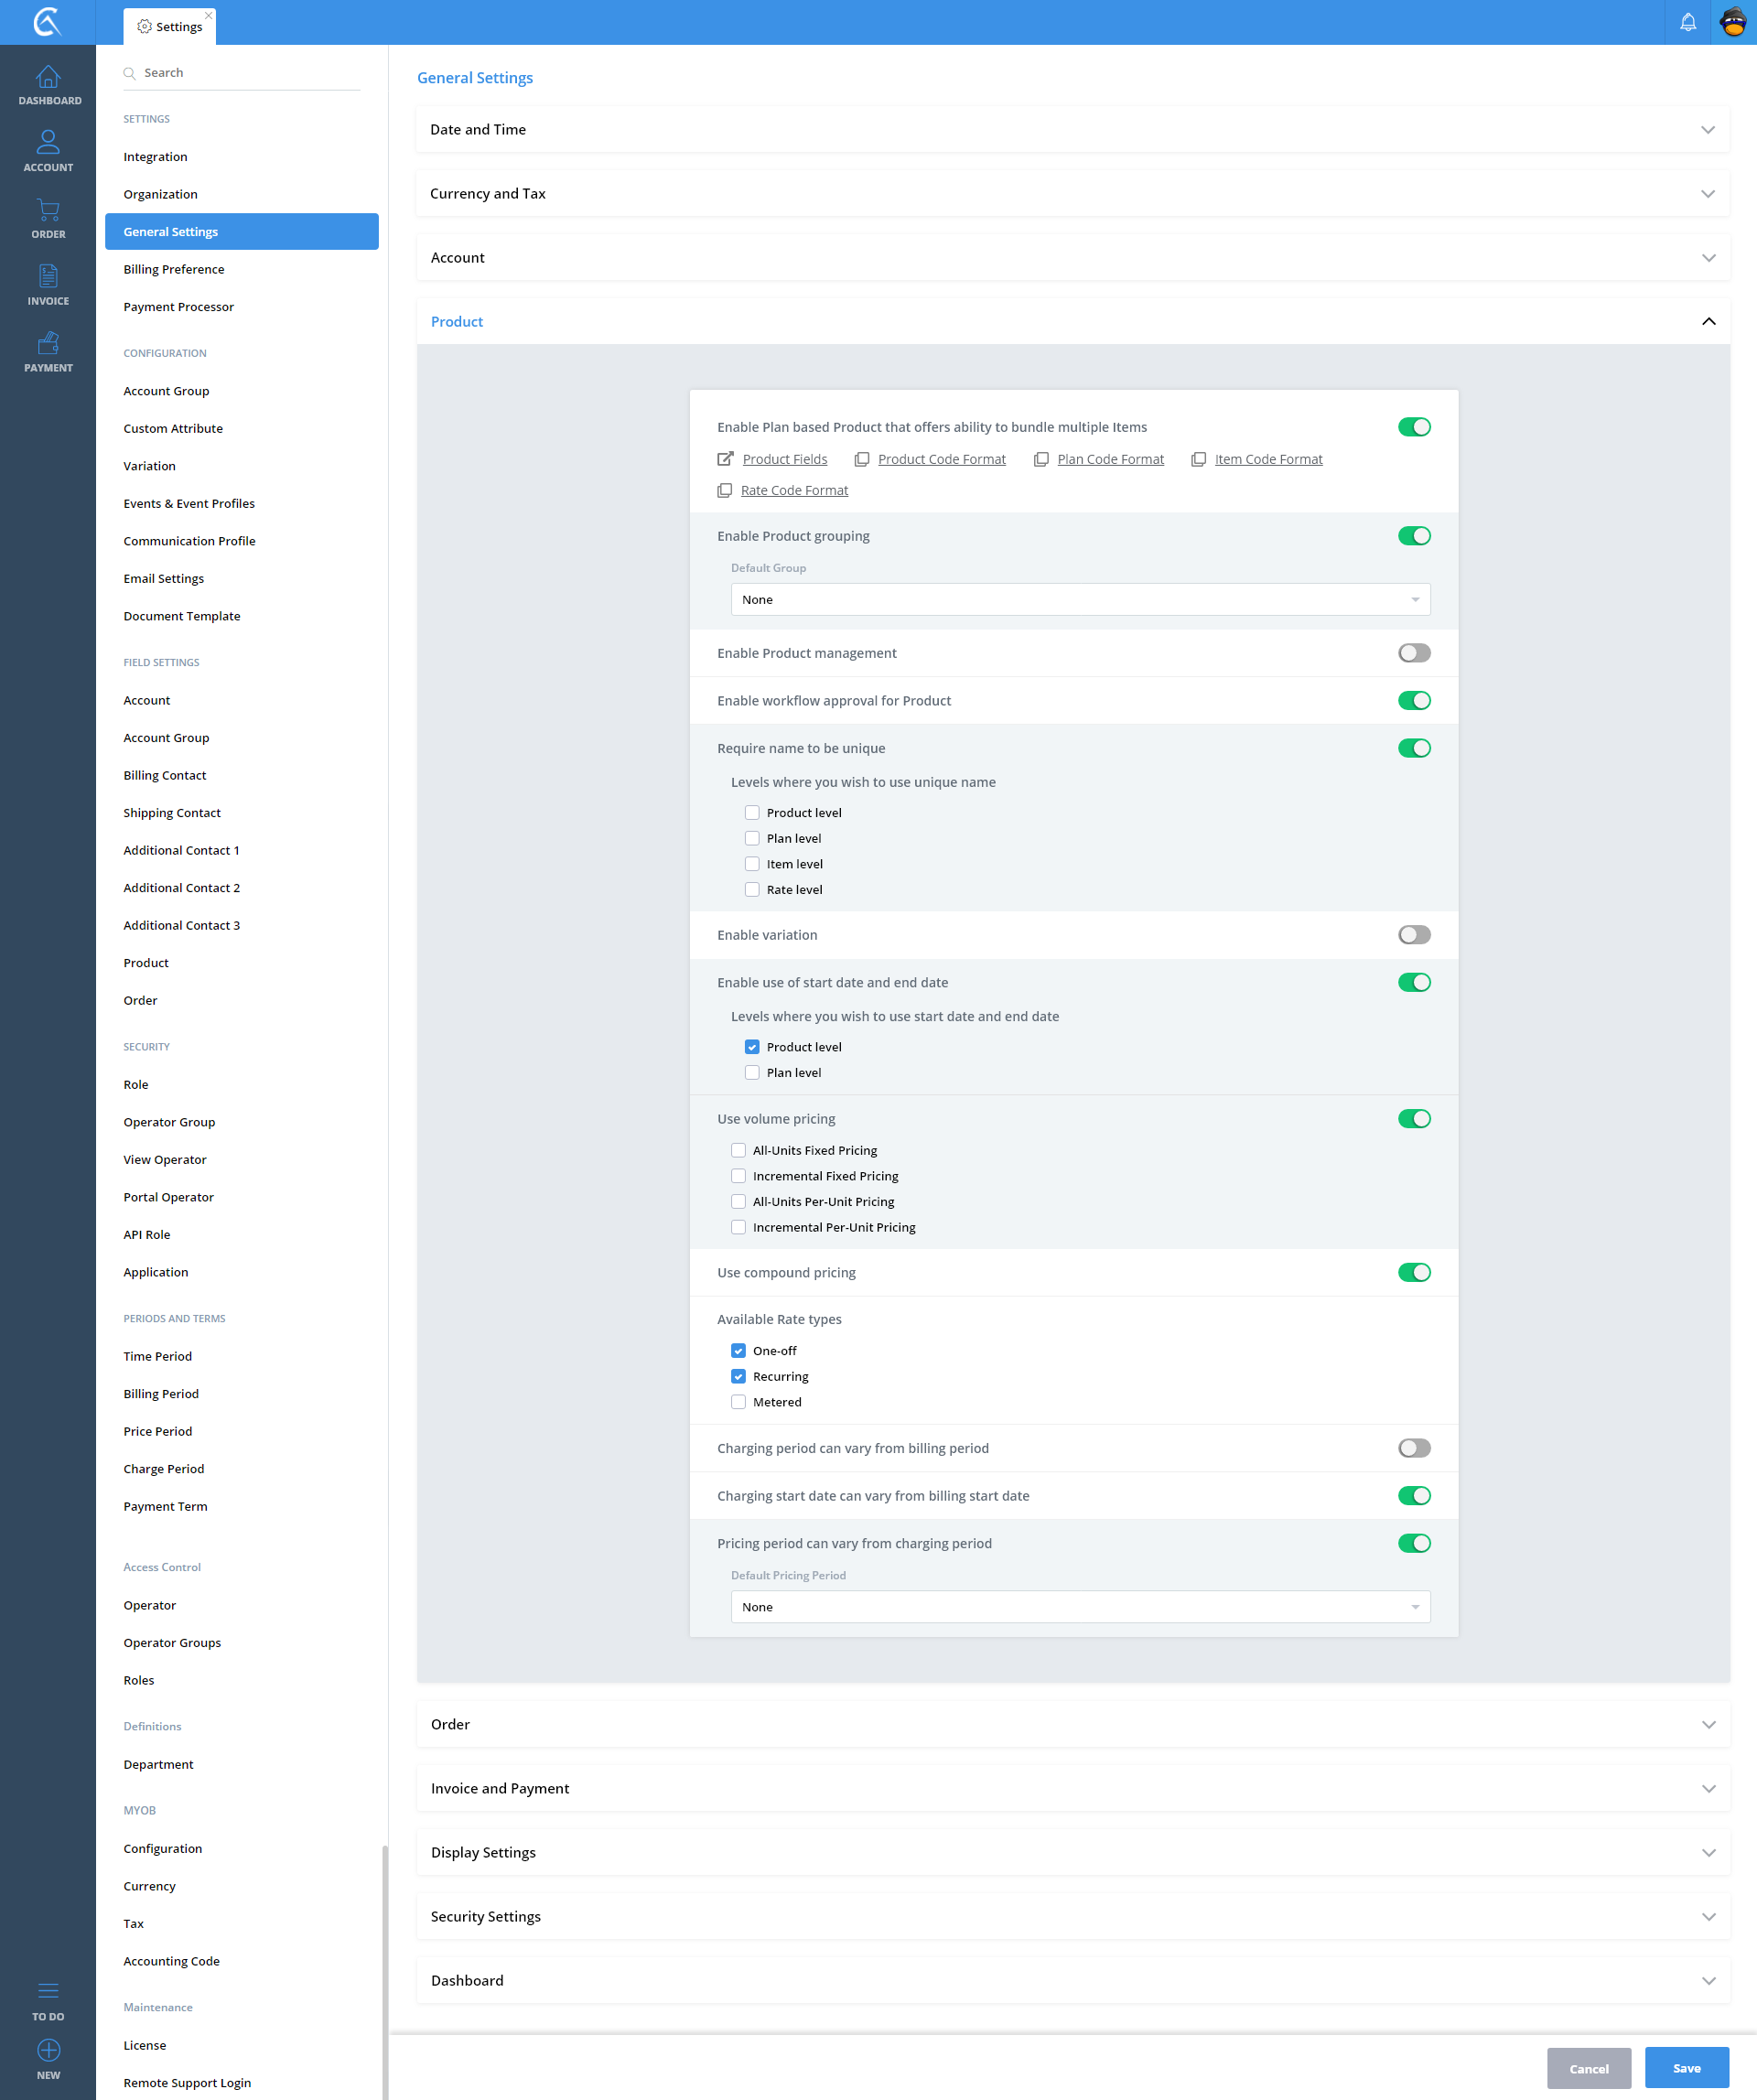Image resolution: width=1757 pixels, height=2100 pixels.
Task: Select Billing Preference in settings menu
Action: point(174,269)
